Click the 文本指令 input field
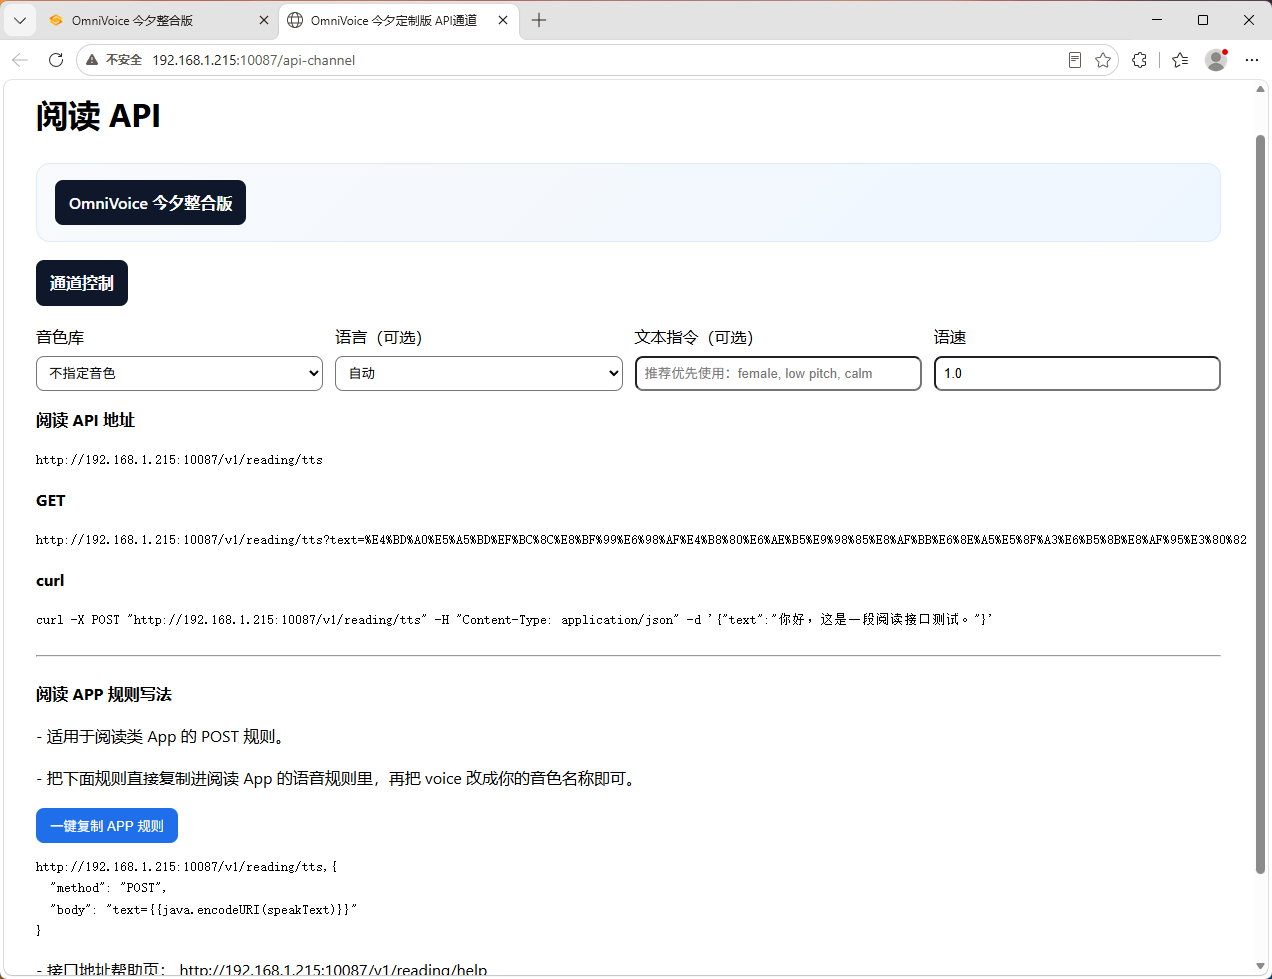 pos(778,373)
